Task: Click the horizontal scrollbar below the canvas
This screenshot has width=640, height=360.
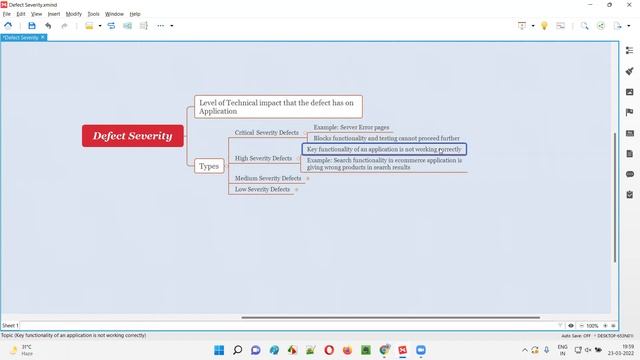Action: click(x=391, y=317)
